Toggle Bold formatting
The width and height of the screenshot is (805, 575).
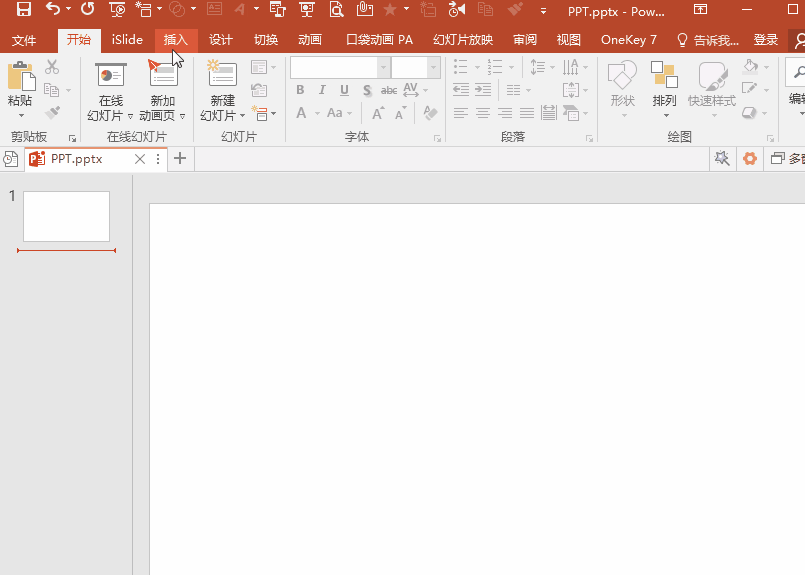(300, 90)
